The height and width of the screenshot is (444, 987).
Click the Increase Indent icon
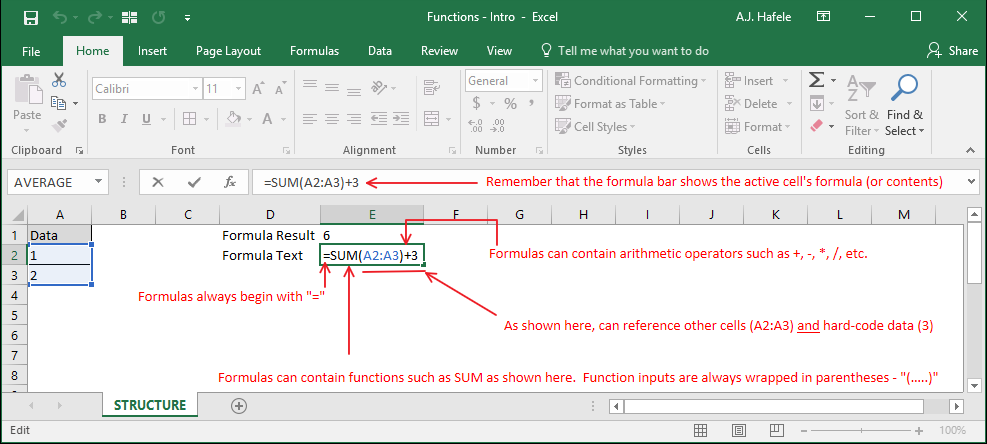click(401, 118)
